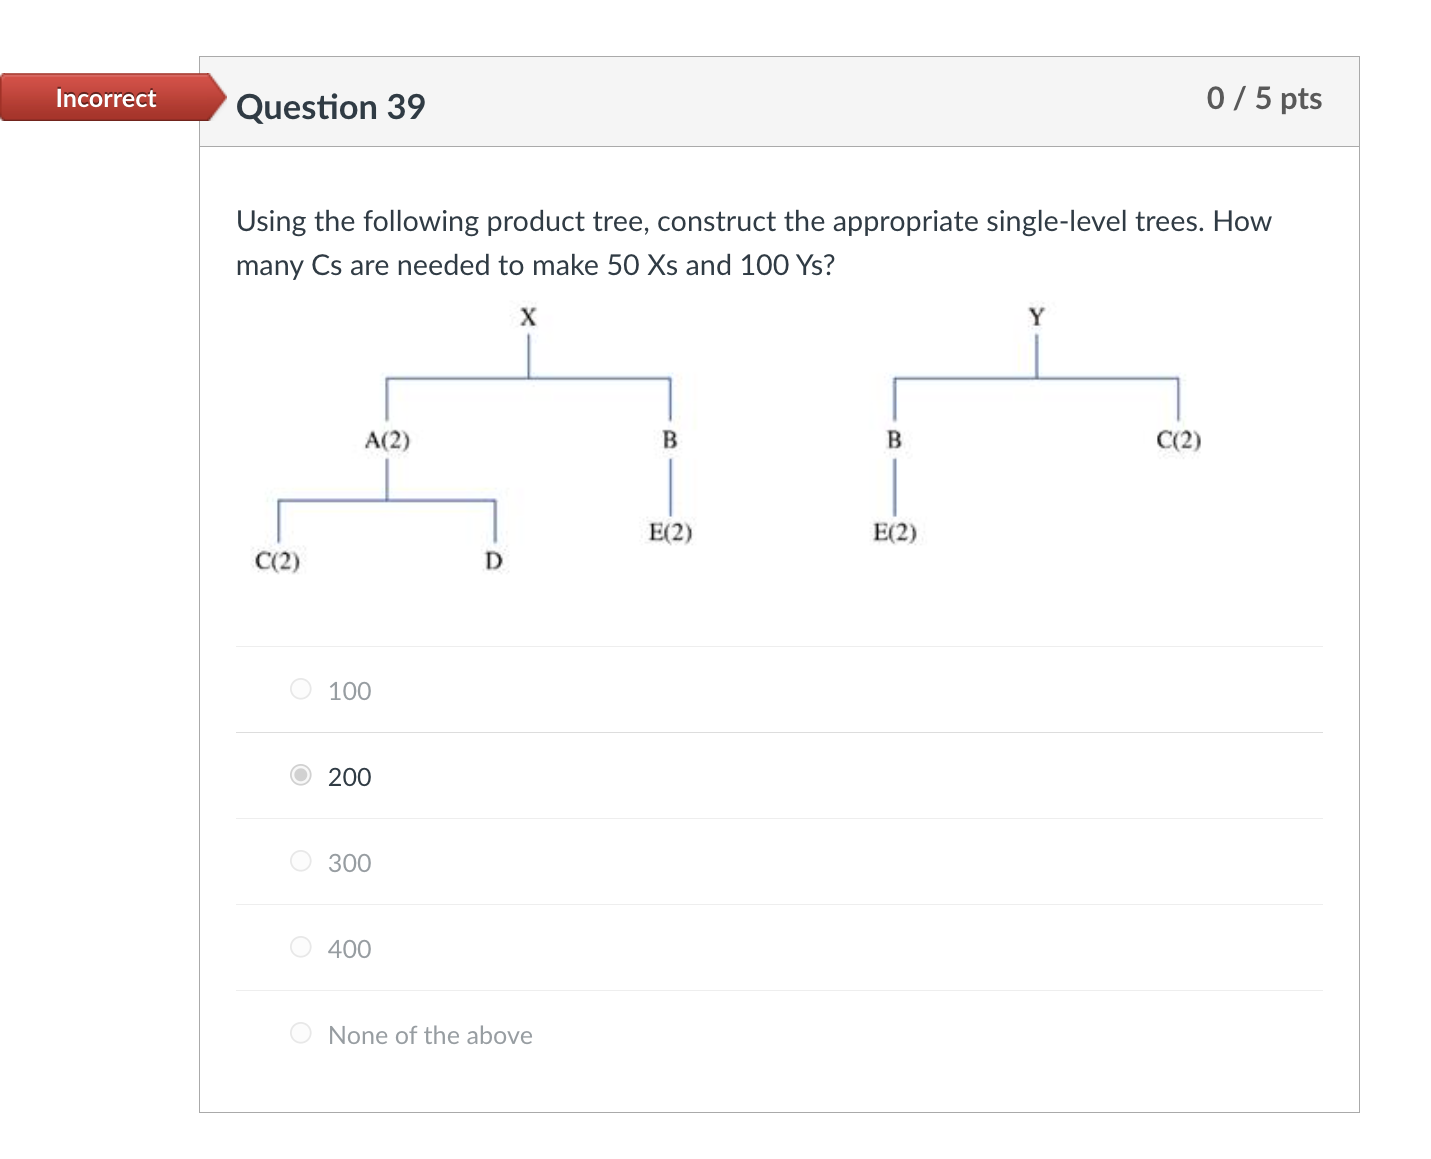Select the A(2) node in the tree
The image size is (1431, 1159).
pyautogui.click(x=388, y=438)
